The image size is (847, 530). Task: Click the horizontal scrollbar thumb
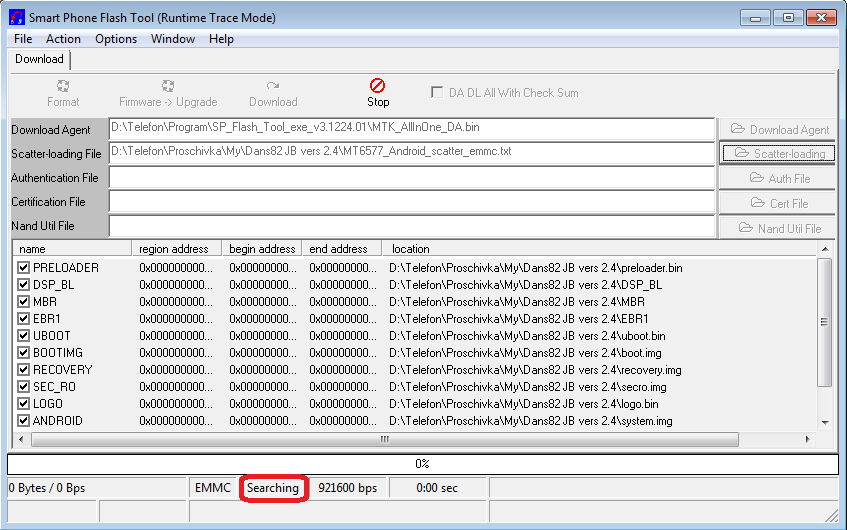click(x=385, y=439)
